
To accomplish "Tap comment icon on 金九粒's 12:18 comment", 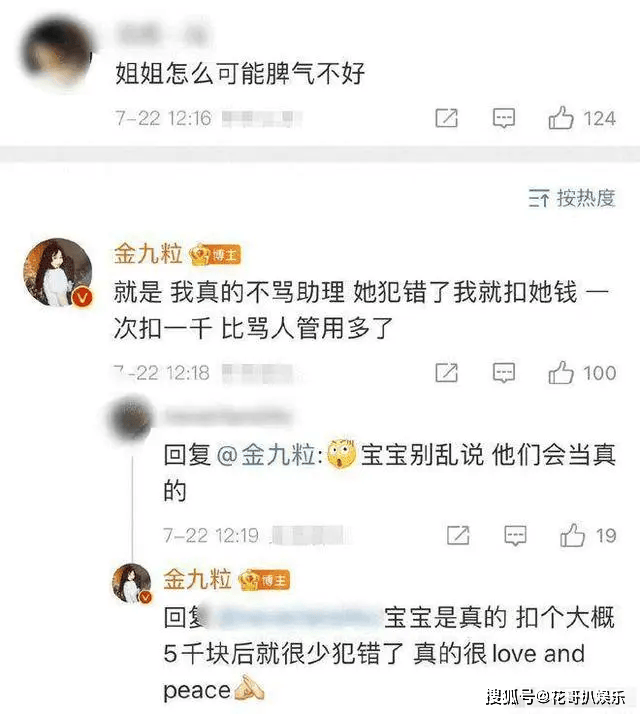I will tap(504, 373).
